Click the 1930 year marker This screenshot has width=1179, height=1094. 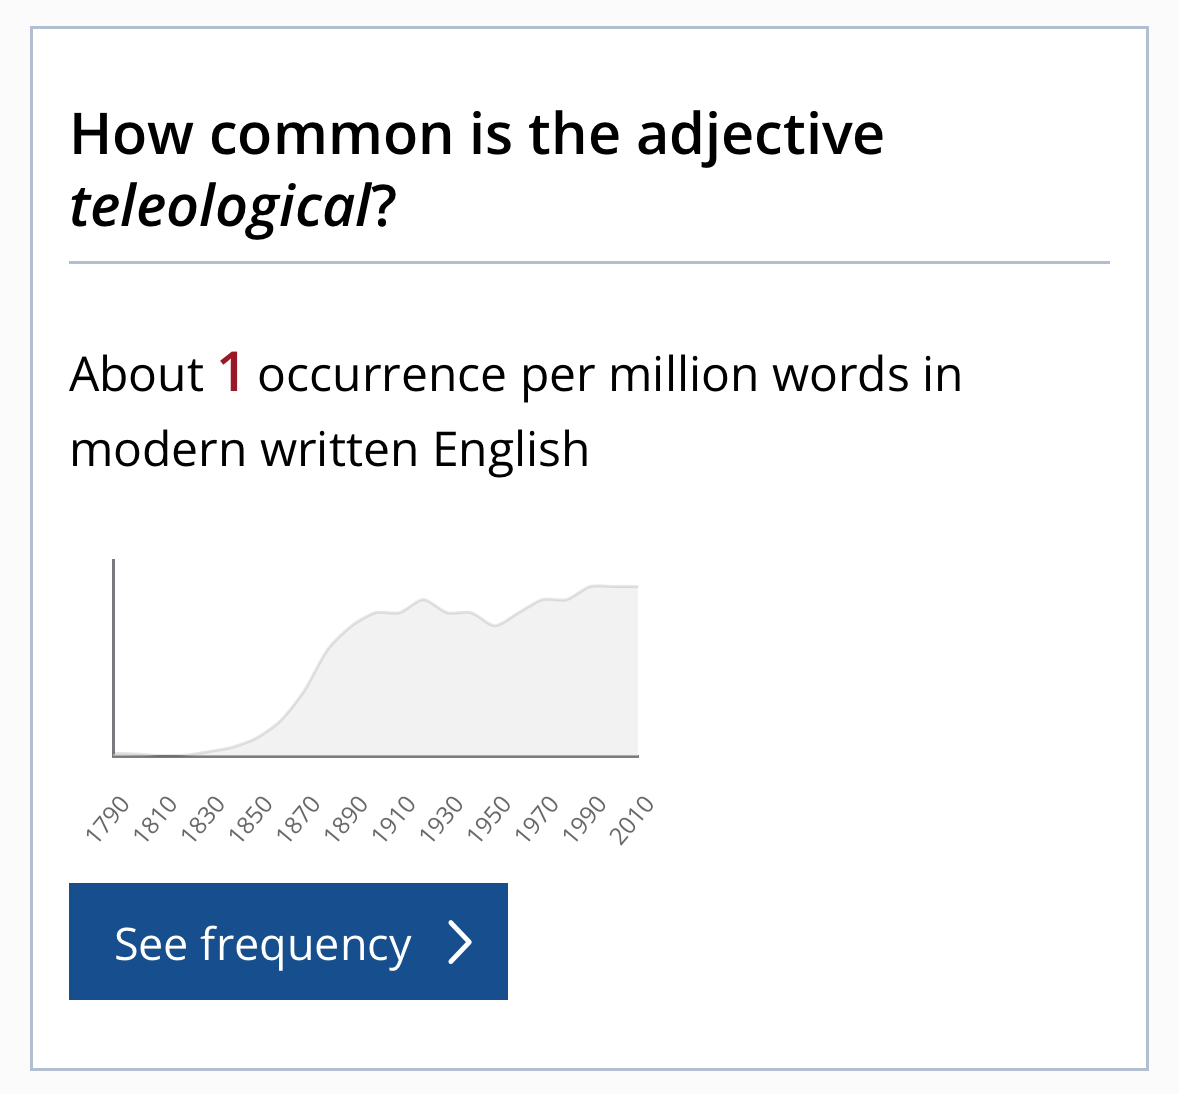(x=442, y=819)
